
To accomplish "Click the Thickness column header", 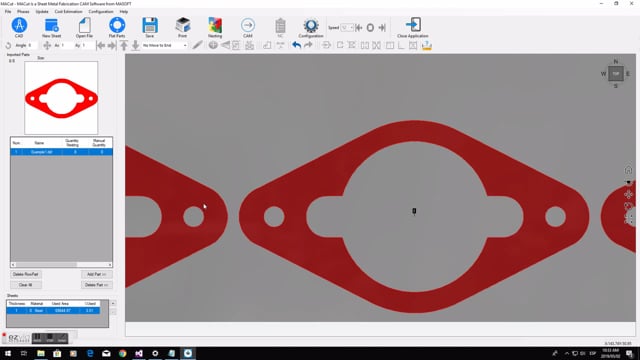I will tap(17, 304).
